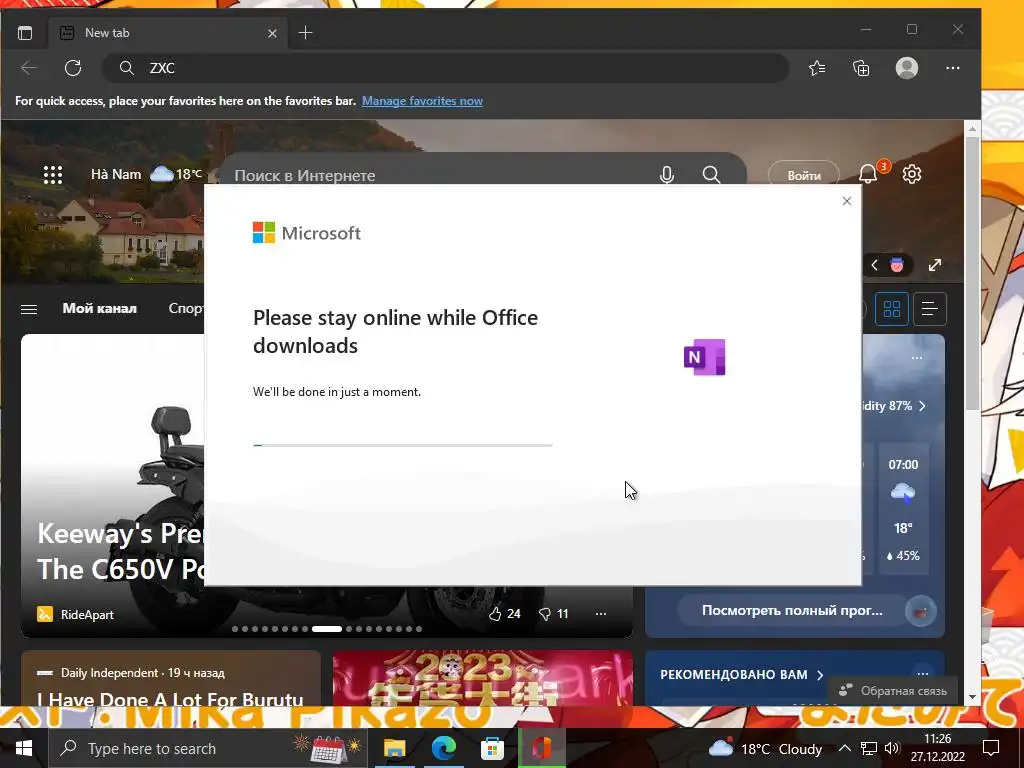This screenshot has height=768, width=1024.
Task: Select the Мой канал feed tab
Action: coord(99,308)
